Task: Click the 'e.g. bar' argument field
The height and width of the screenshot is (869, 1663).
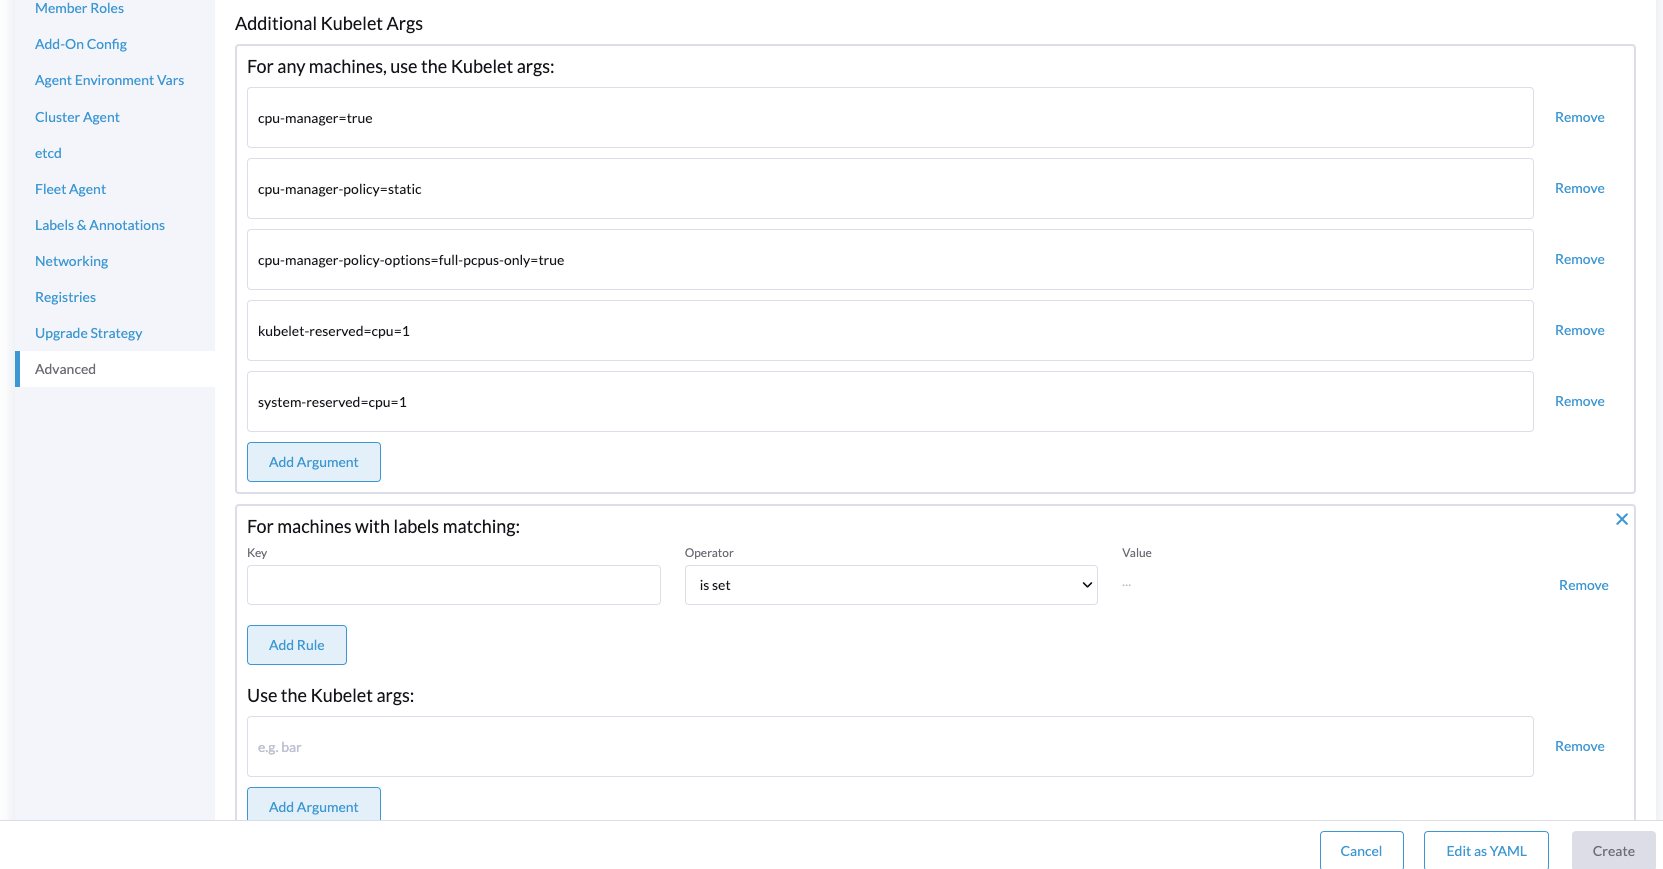Action: tap(890, 747)
